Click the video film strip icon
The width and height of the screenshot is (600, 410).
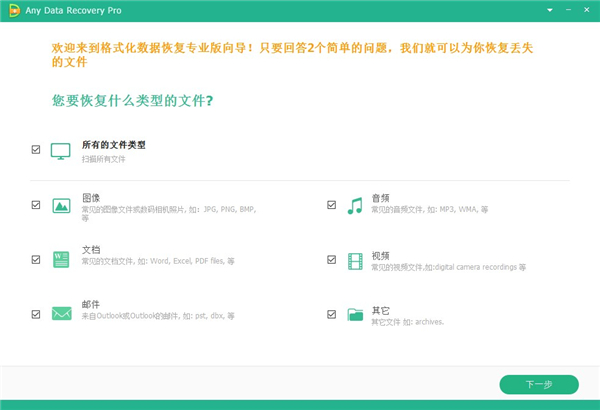click(x=354, y=260)
